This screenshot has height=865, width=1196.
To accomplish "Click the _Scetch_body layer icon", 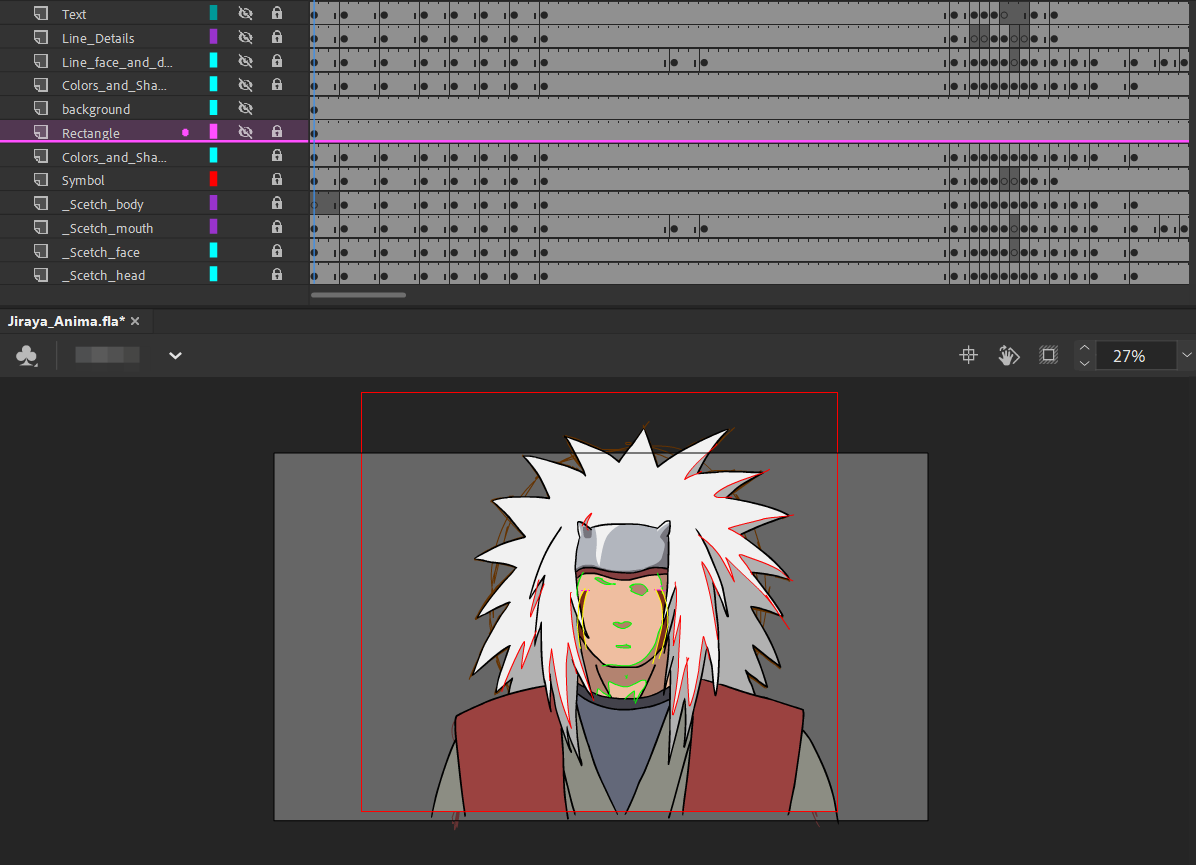I will [x=41, y=204].
